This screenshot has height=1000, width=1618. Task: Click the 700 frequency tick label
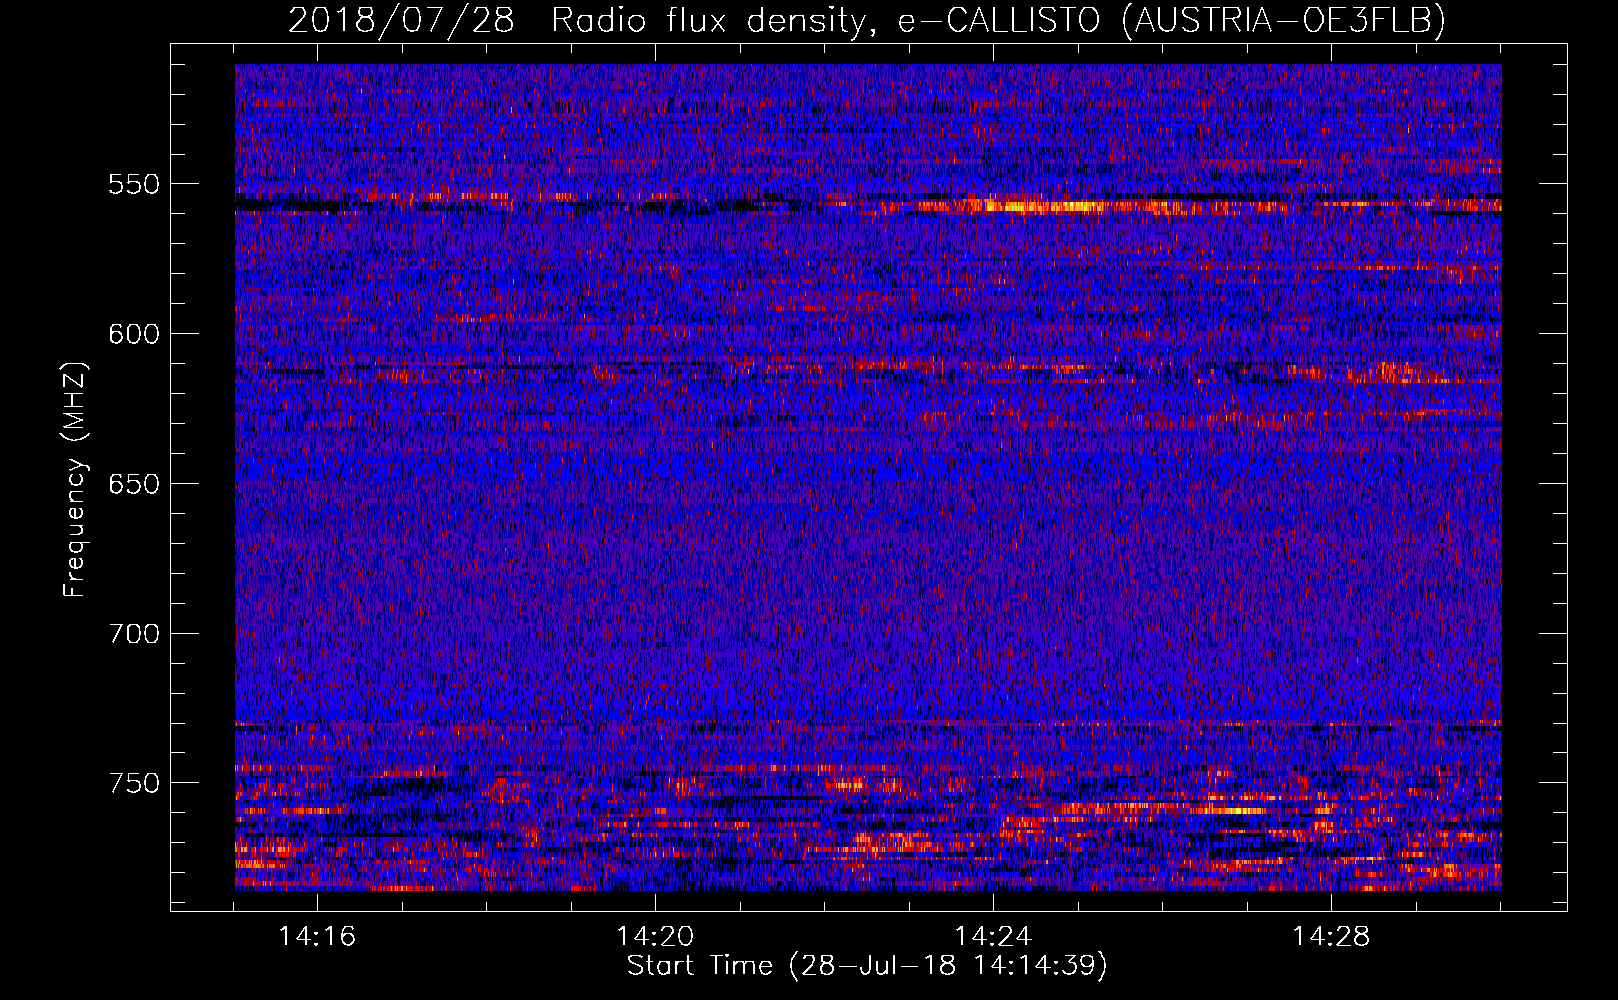[134, 634]
